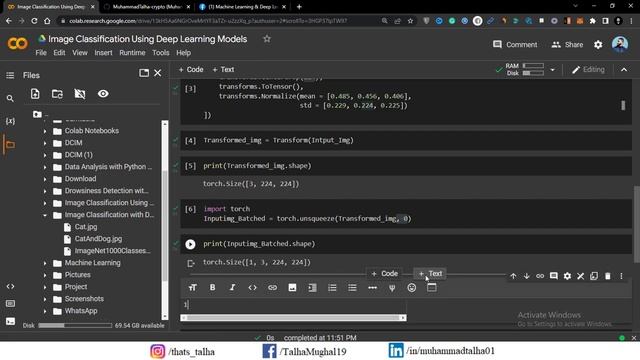The width and height of the screenshot is (640, 360).
Task: Run the print(Inputimg_Batched.shape) cell
Action: pyautogui.click(x=190, y=244)
